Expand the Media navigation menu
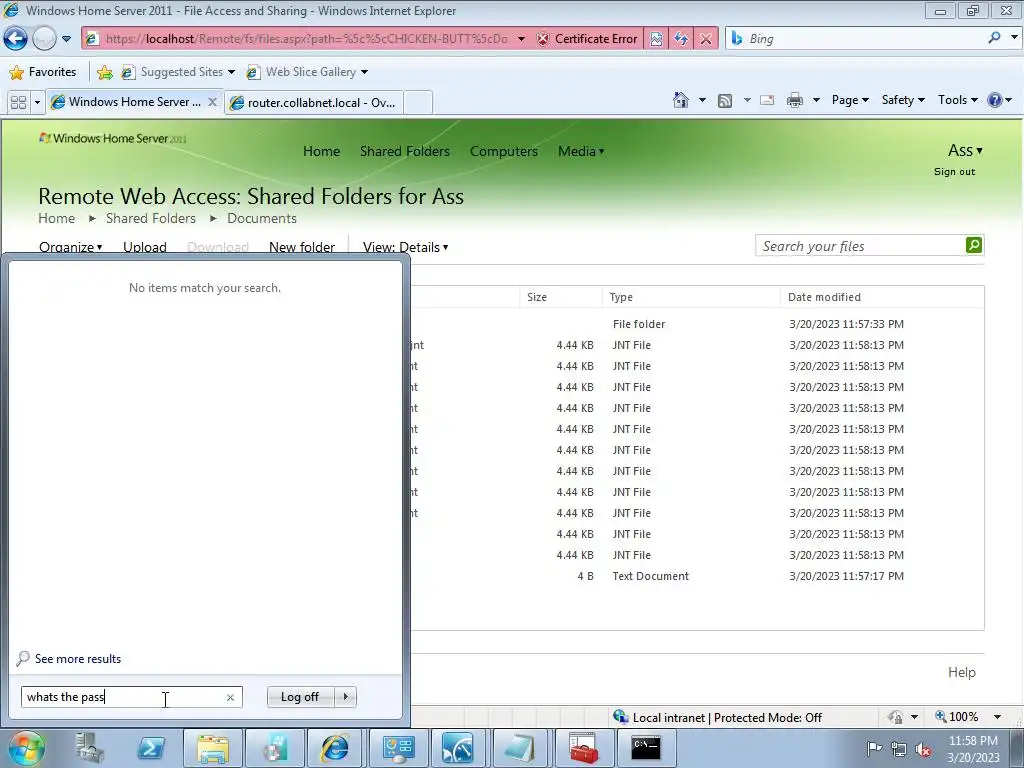The width and height of the screenshot is (1024, 768). click(581, 152)
